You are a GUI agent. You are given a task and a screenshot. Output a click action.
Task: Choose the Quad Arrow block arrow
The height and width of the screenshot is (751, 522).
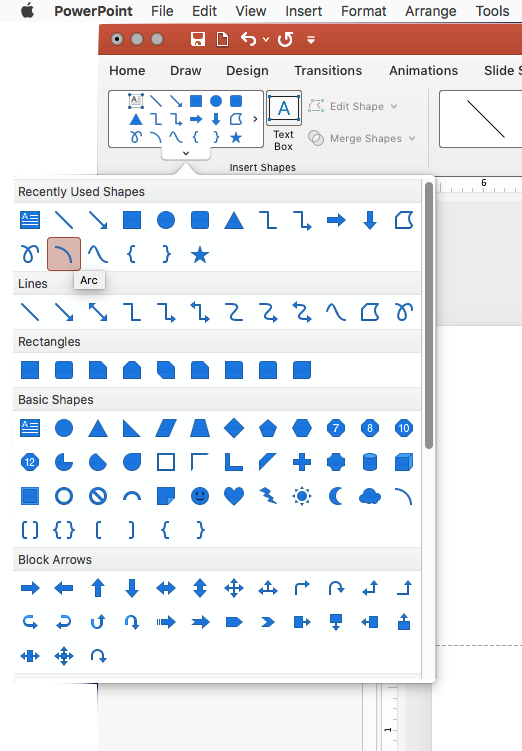click(x=234, y=588)
